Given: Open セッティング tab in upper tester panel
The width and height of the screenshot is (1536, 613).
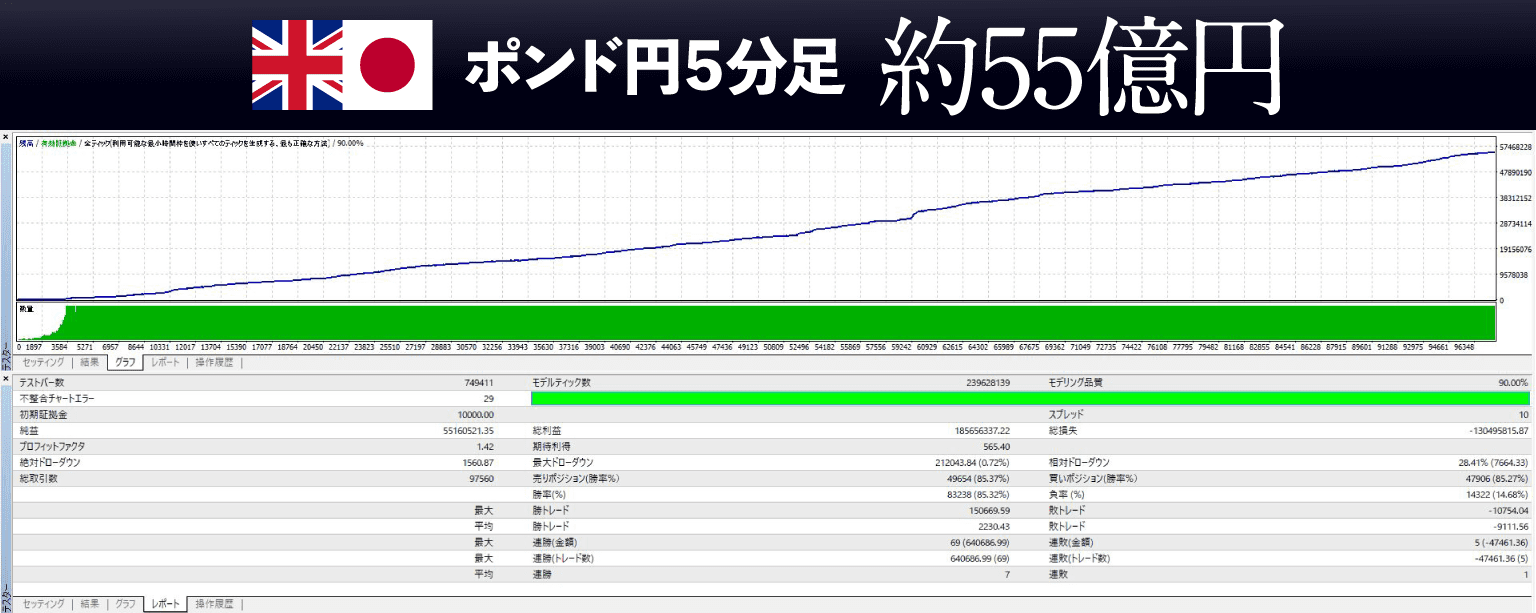Looking at the screenshot, I should tap(43, 363).
